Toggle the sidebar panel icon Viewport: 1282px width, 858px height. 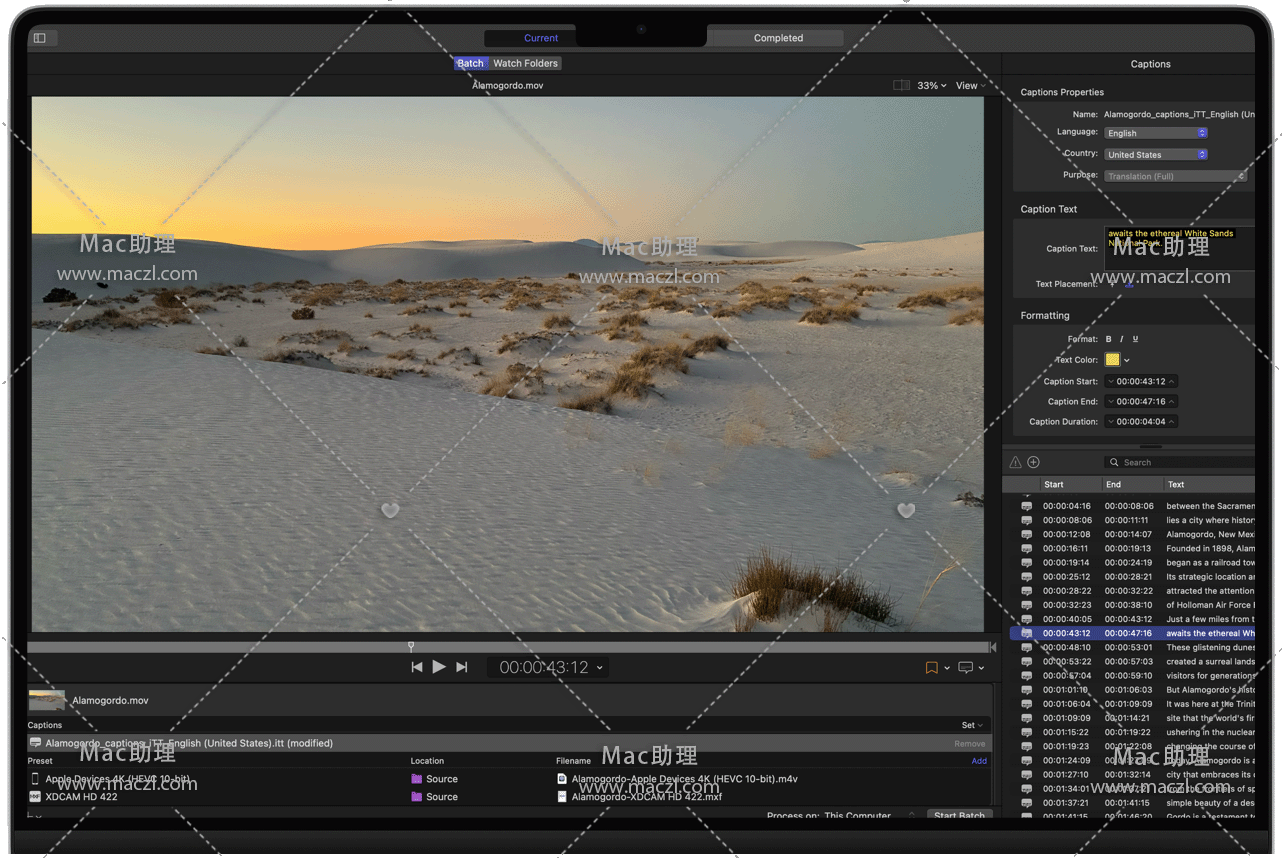pos(40,38)
